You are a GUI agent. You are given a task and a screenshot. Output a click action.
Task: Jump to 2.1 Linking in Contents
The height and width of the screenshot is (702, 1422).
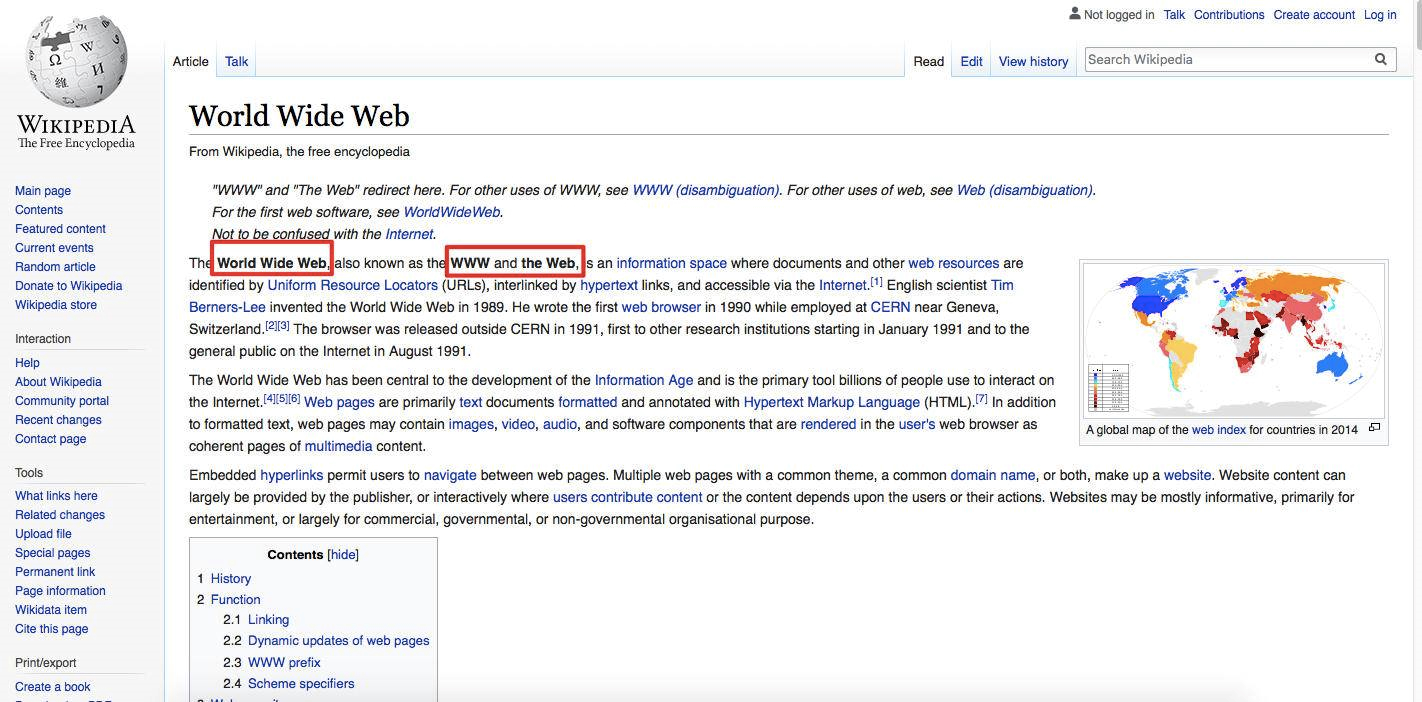coord(268,620)
